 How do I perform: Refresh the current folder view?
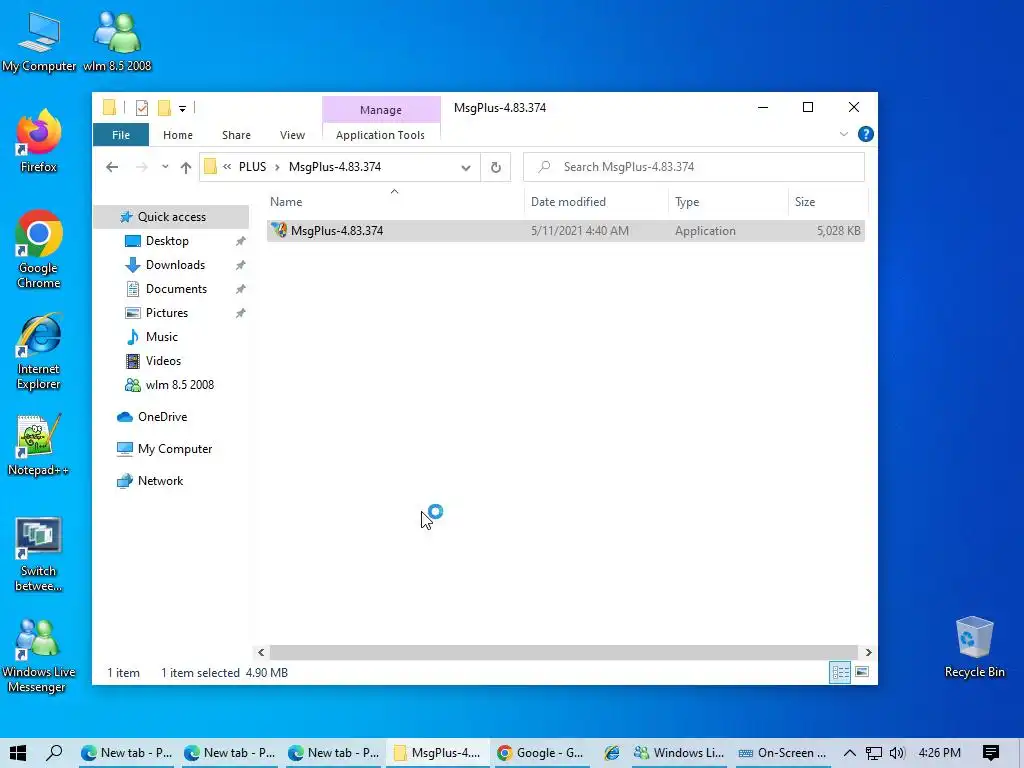pos(496,167)
